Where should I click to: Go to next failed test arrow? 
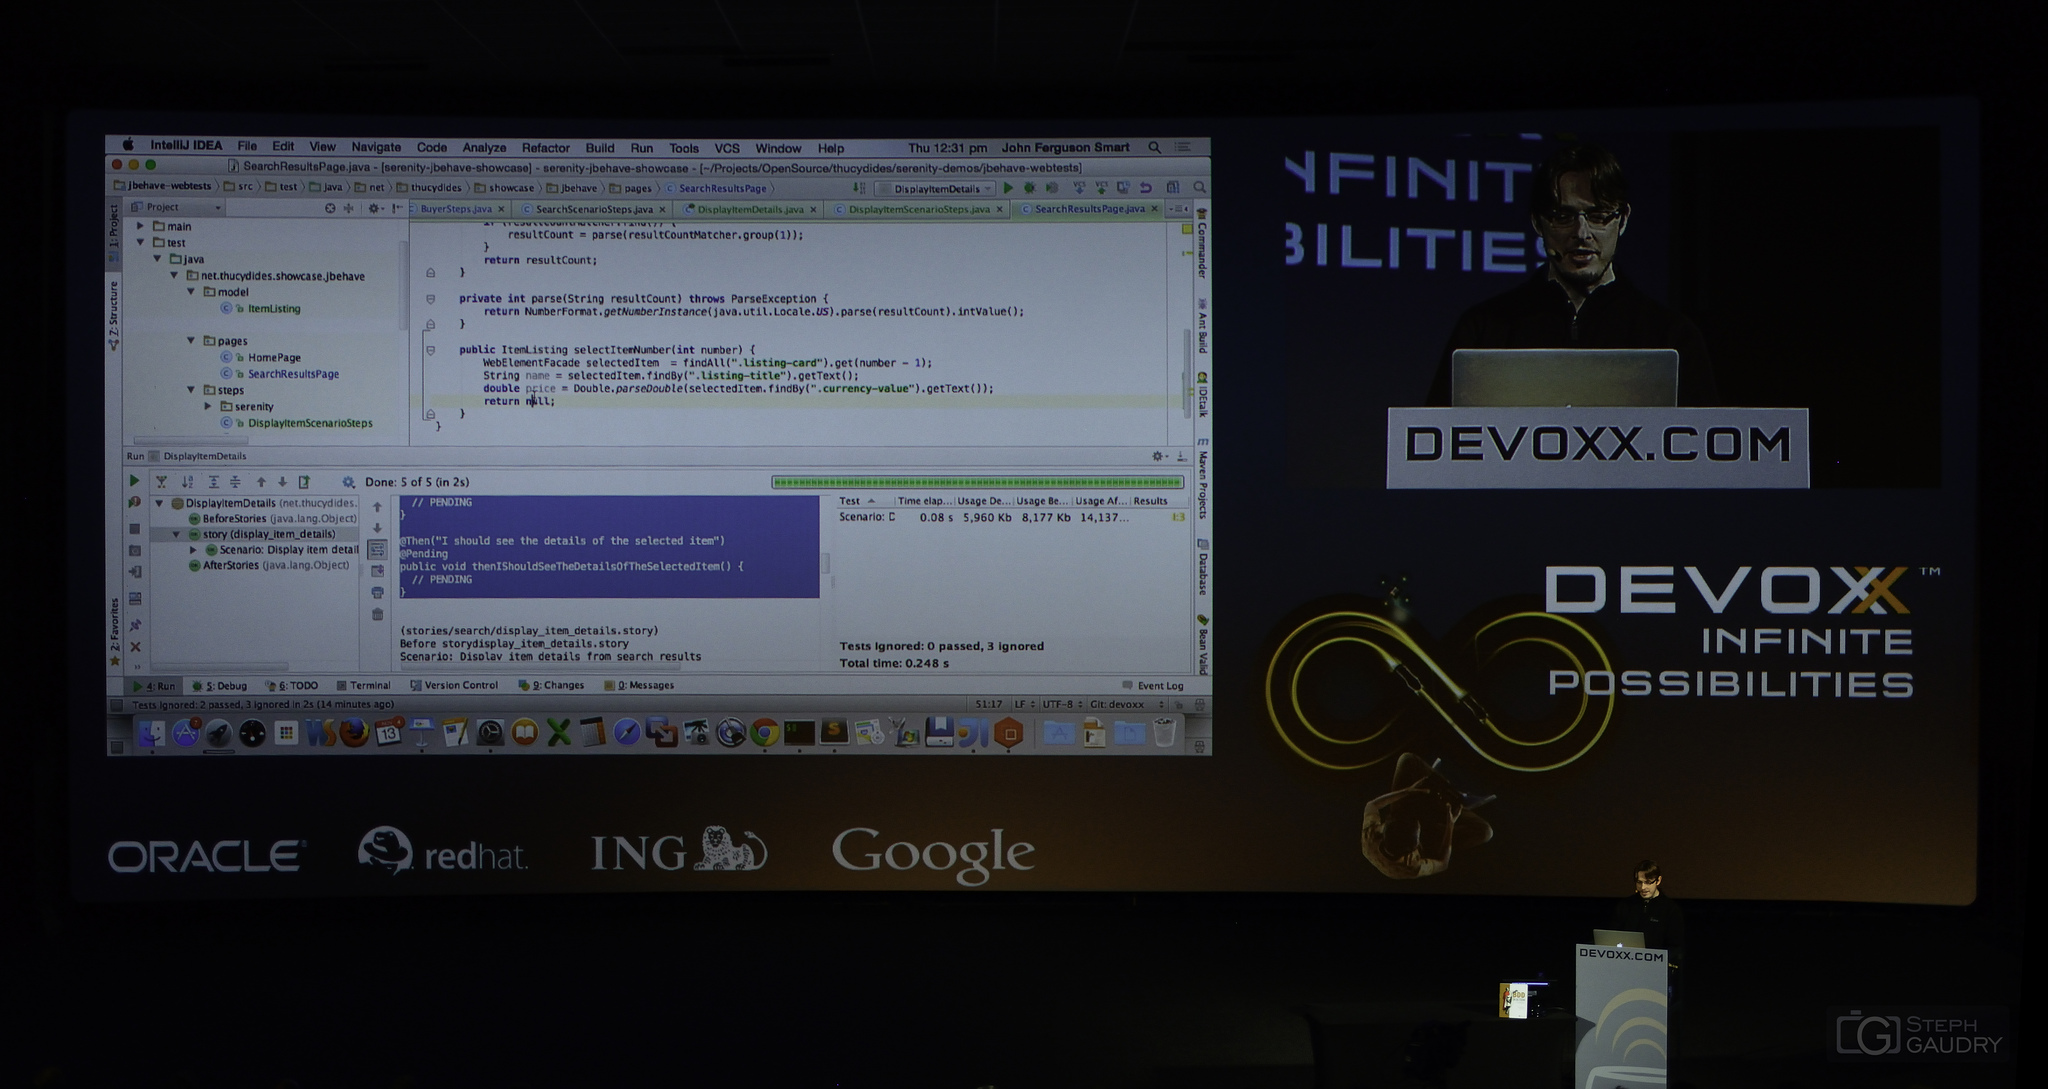point(283,482)
